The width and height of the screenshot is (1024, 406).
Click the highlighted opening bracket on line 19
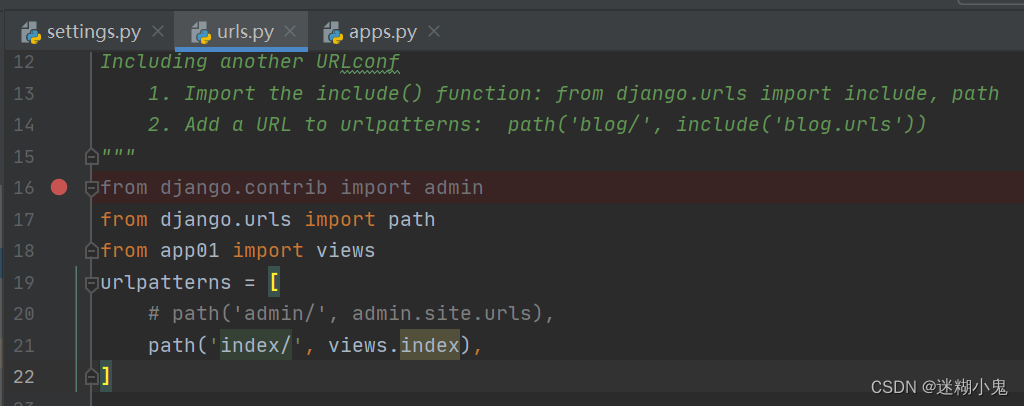(x=274, y=283)
